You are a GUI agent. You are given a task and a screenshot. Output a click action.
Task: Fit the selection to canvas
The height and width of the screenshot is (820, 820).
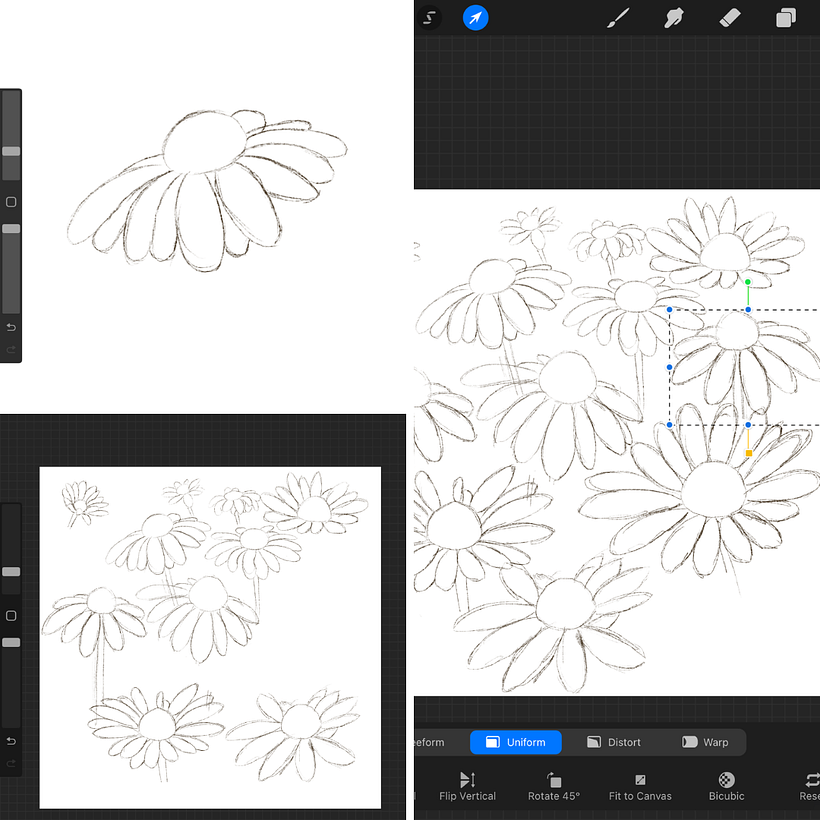click(x=640, y=786)
